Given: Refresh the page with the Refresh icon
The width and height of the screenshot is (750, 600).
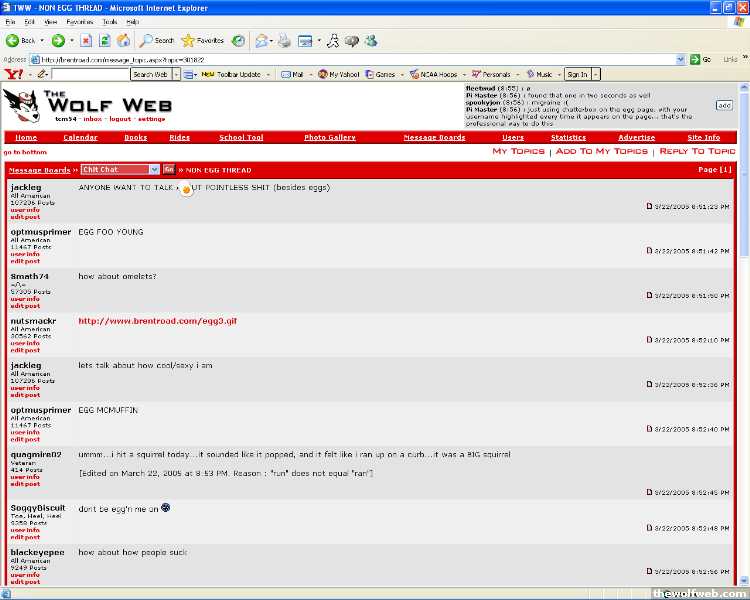Looking at the screenshot, I should 105,41.
